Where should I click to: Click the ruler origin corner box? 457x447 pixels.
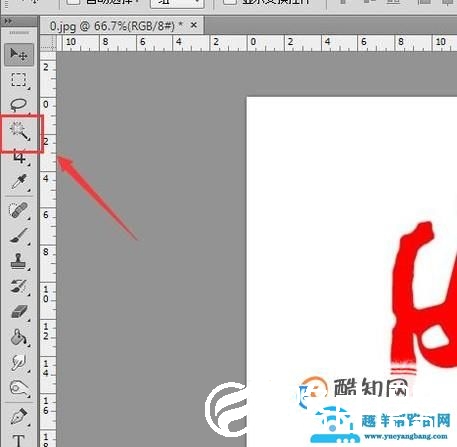pyautogui.click(x=48, y=43)
